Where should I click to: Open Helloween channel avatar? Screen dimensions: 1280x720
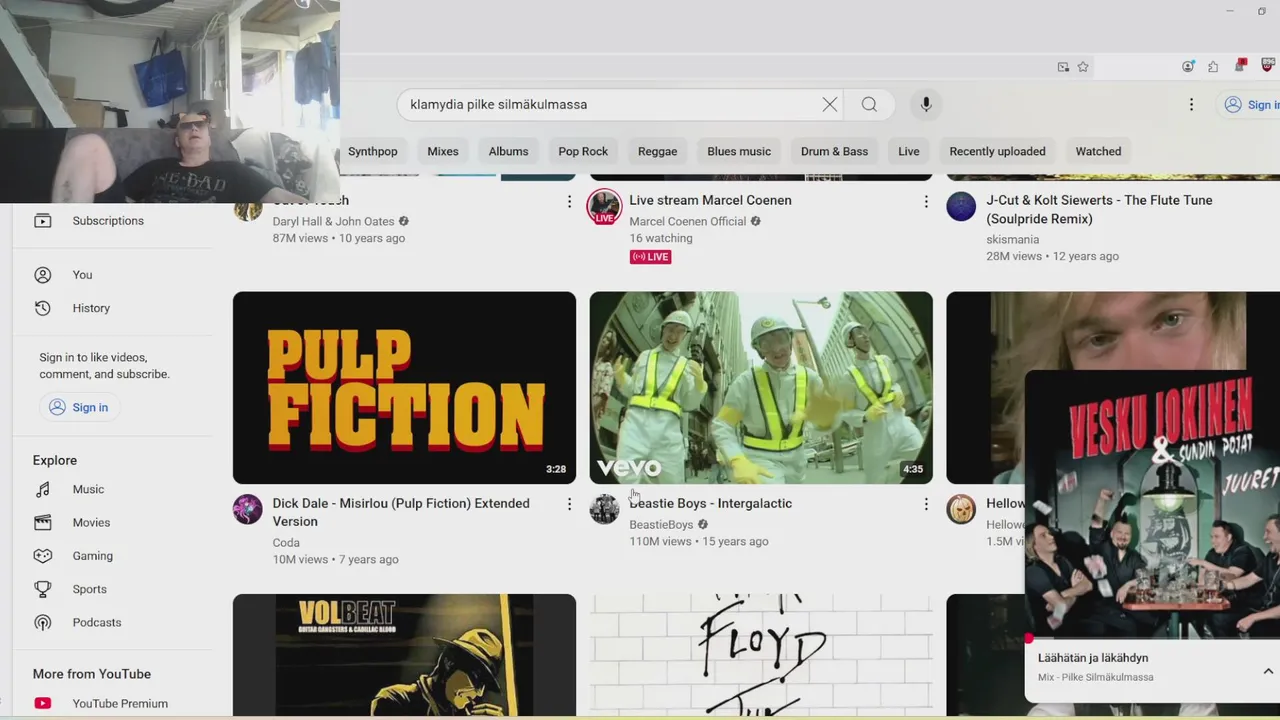coord(961,509)
